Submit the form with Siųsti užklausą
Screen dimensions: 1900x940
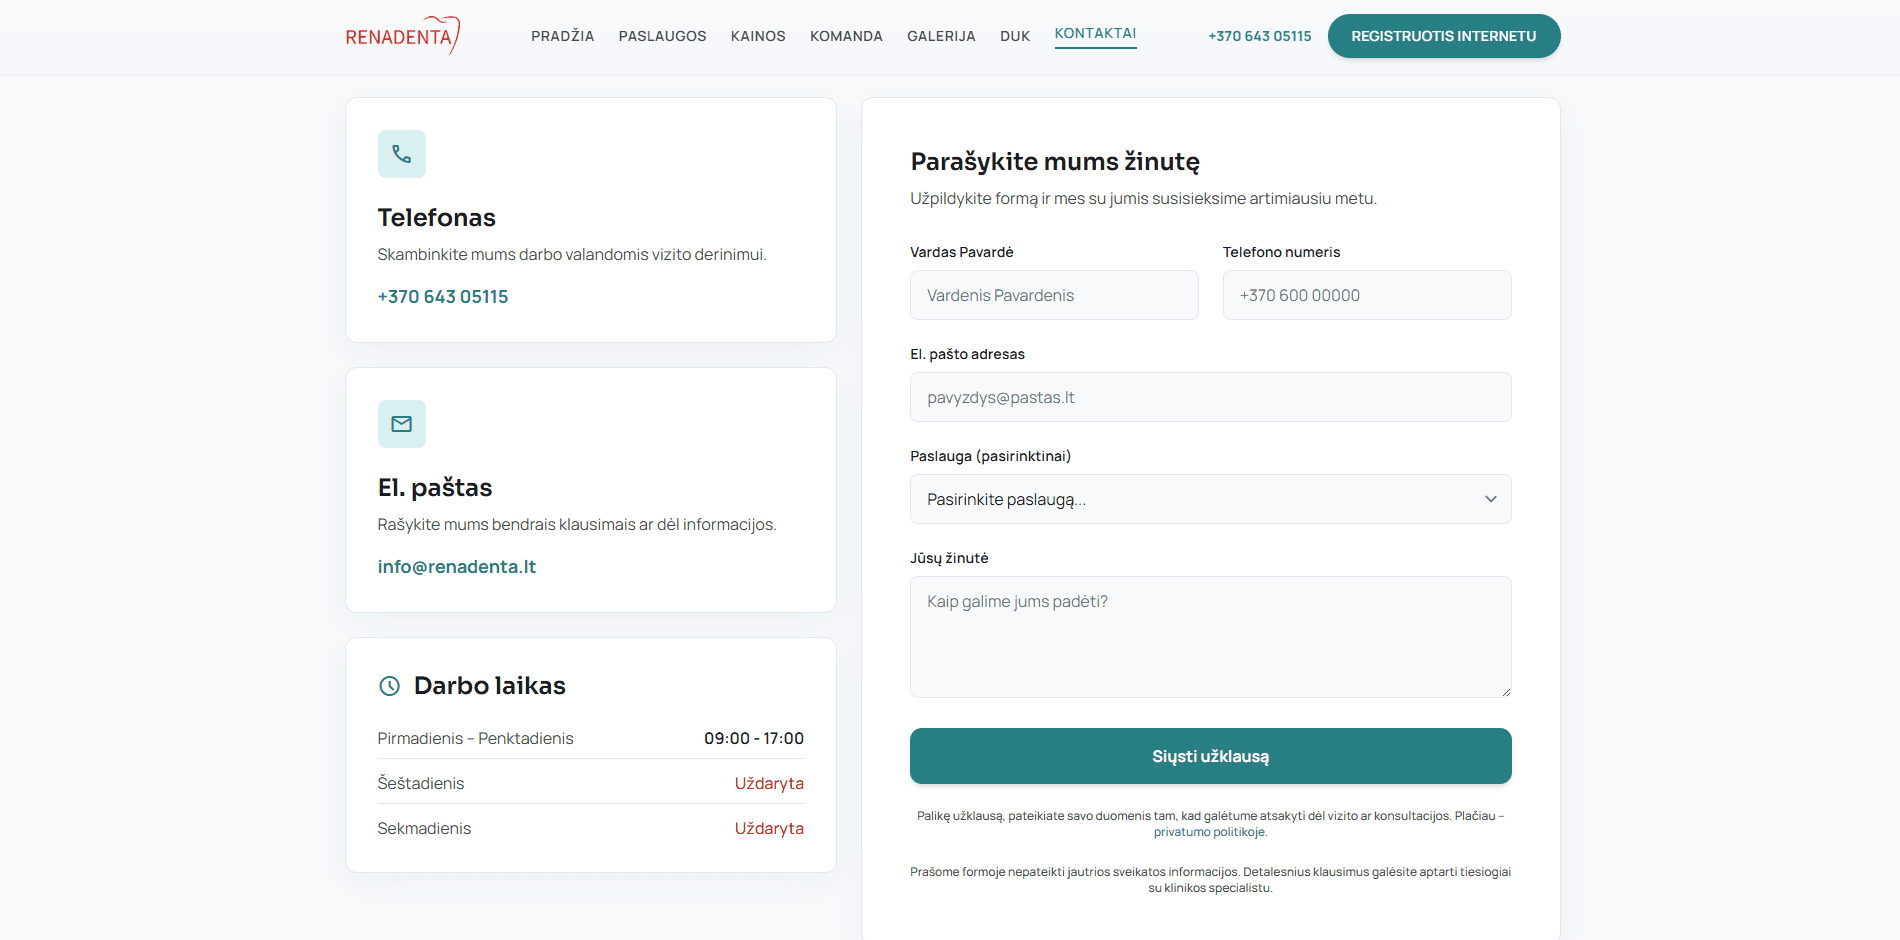pos(1210,756)
